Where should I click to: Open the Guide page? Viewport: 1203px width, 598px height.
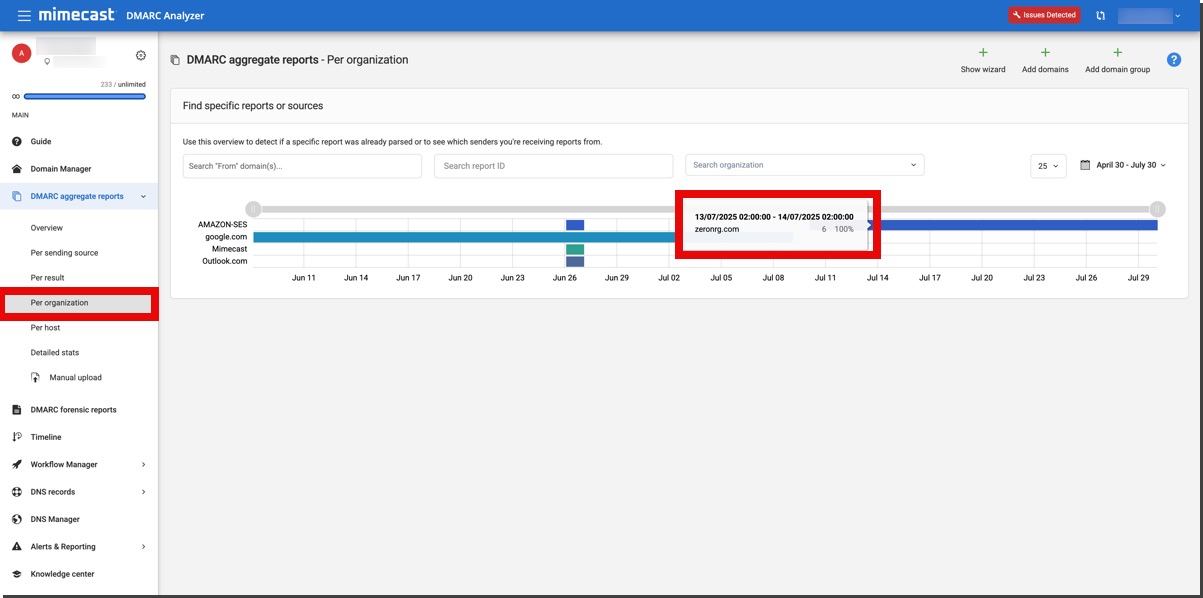[x=41, y=142]
